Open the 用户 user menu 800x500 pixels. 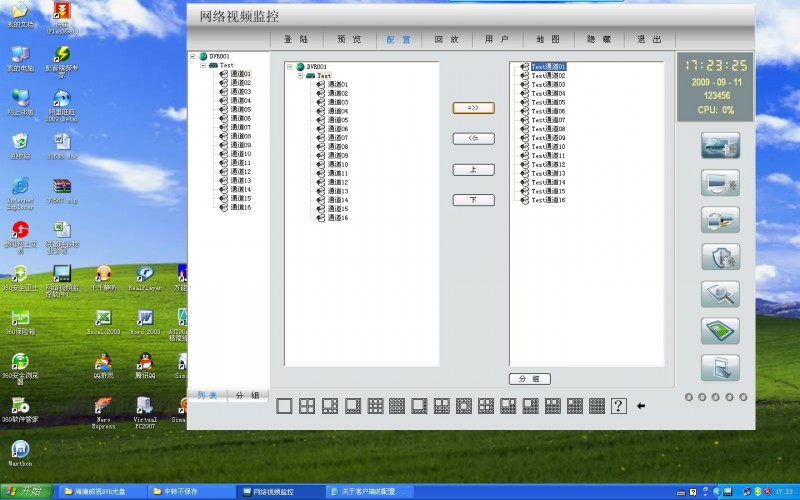coord(497,39)
